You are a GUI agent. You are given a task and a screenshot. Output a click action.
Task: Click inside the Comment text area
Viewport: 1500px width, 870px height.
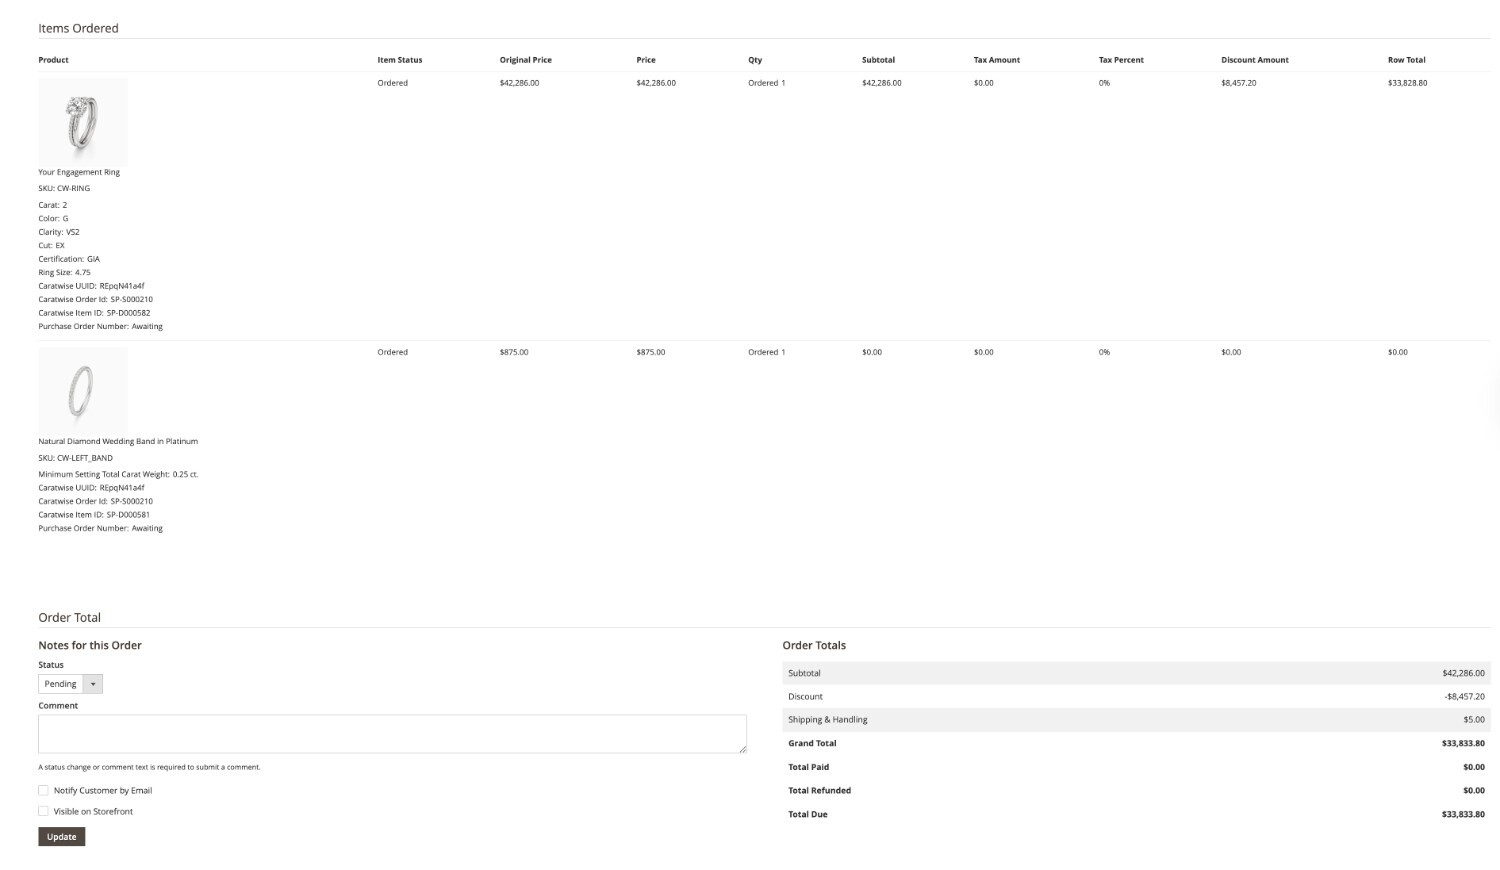[392, 733]
